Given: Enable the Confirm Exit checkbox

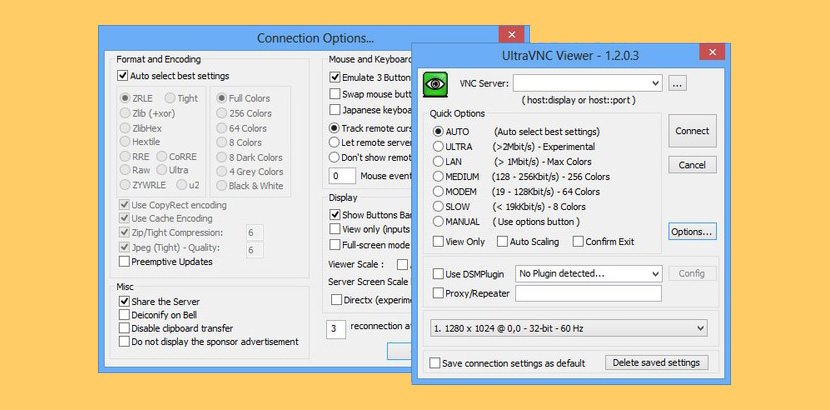Looking at the screenshot, I should [x=578, y=241].
